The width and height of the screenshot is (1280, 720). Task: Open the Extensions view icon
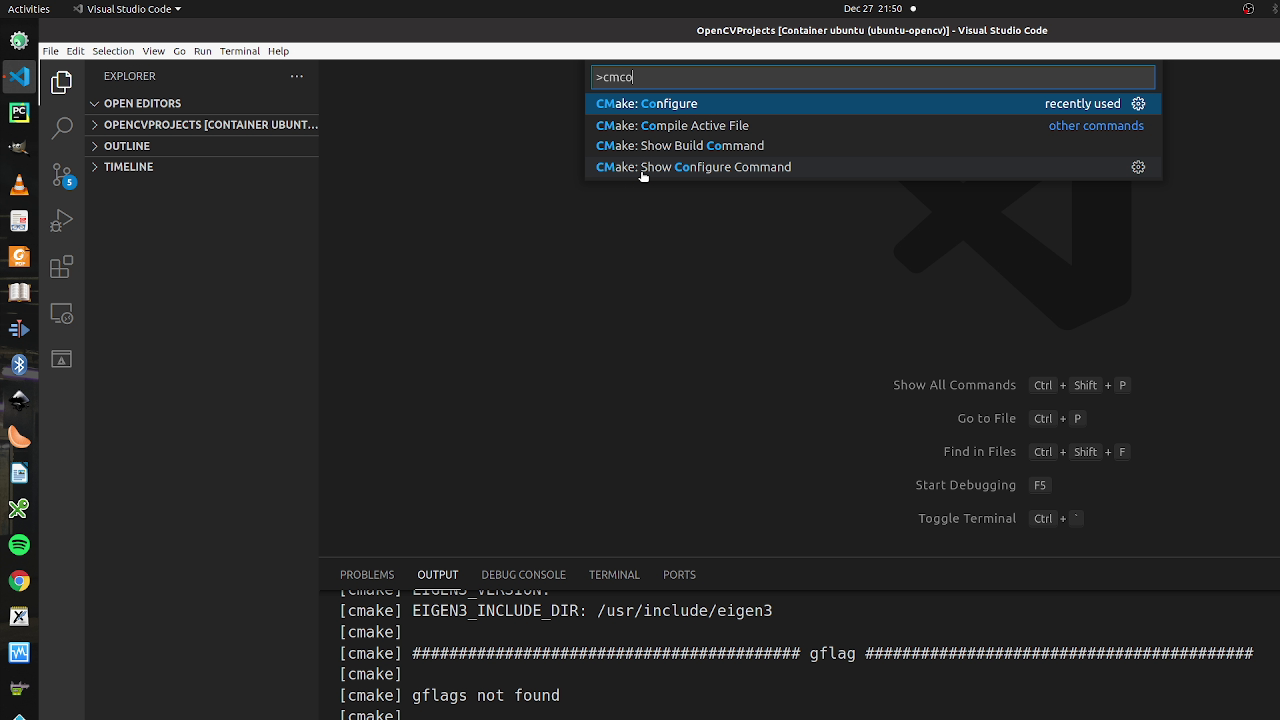click(62, 267)
